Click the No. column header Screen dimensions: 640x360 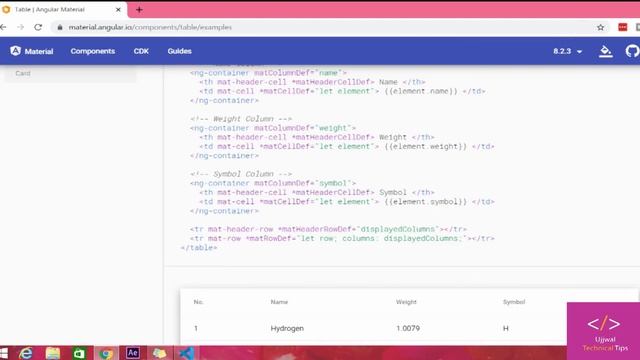(x=198, y=302)
